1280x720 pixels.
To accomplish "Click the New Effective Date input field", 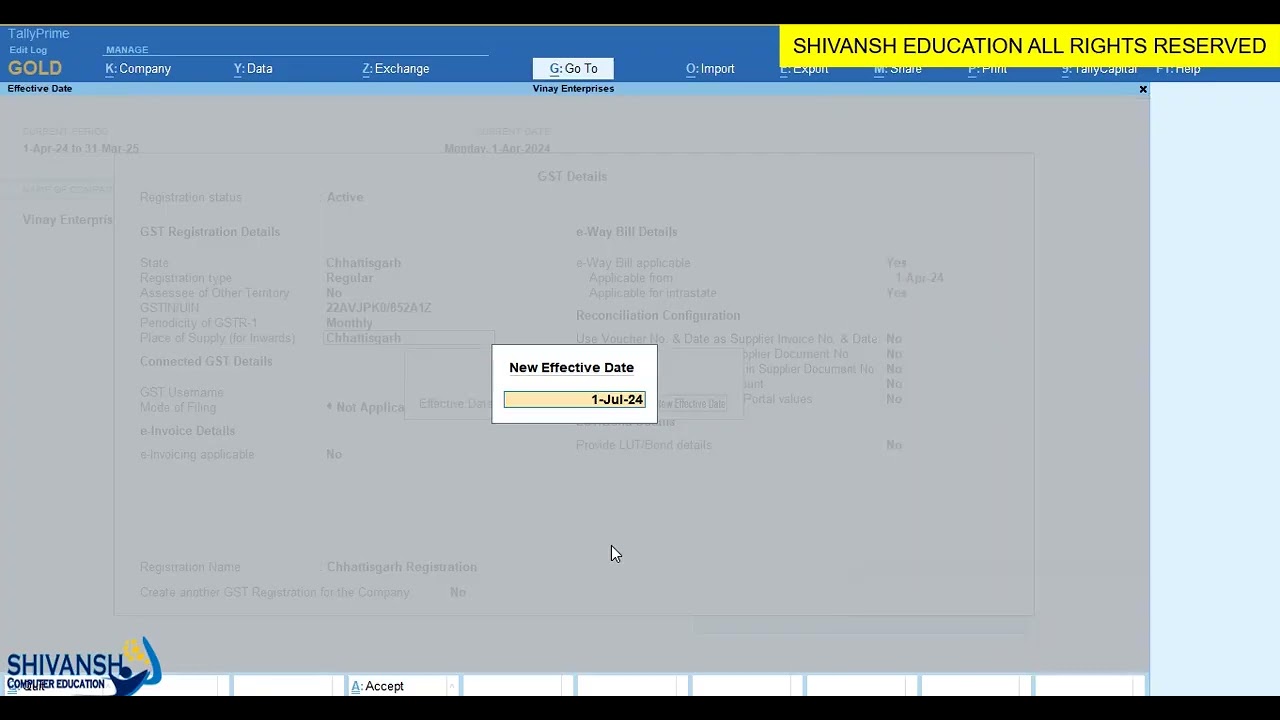I will 575,400.
